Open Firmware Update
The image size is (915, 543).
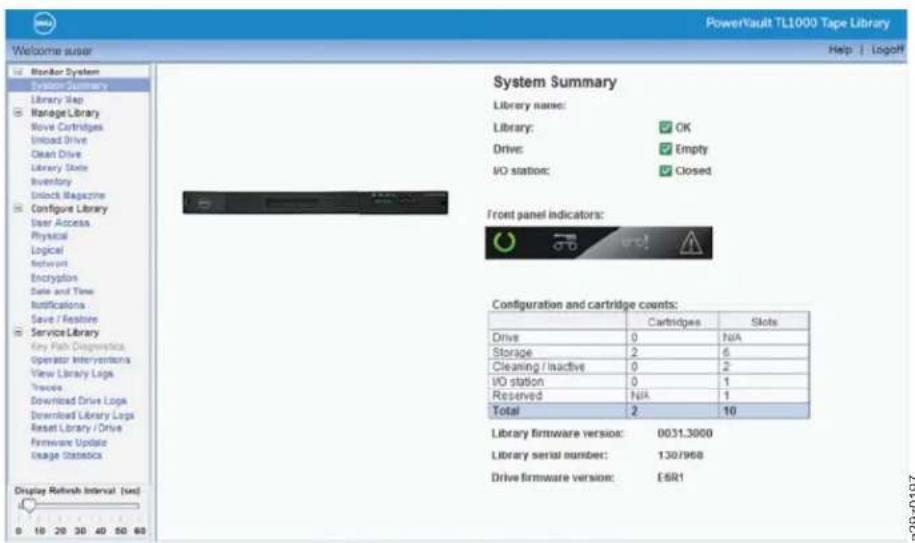pyautogui.click(x=69, y=442)
